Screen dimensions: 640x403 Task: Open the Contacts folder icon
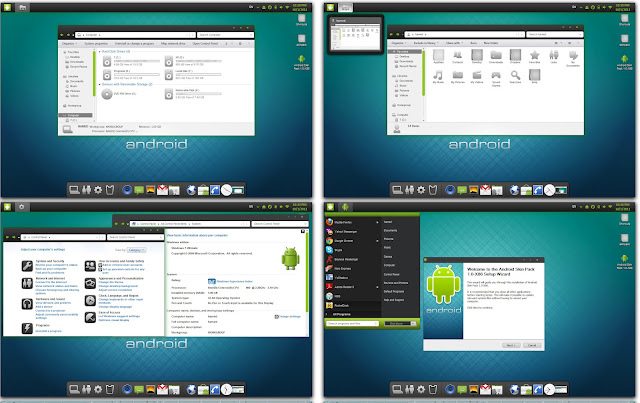[458, 56]
